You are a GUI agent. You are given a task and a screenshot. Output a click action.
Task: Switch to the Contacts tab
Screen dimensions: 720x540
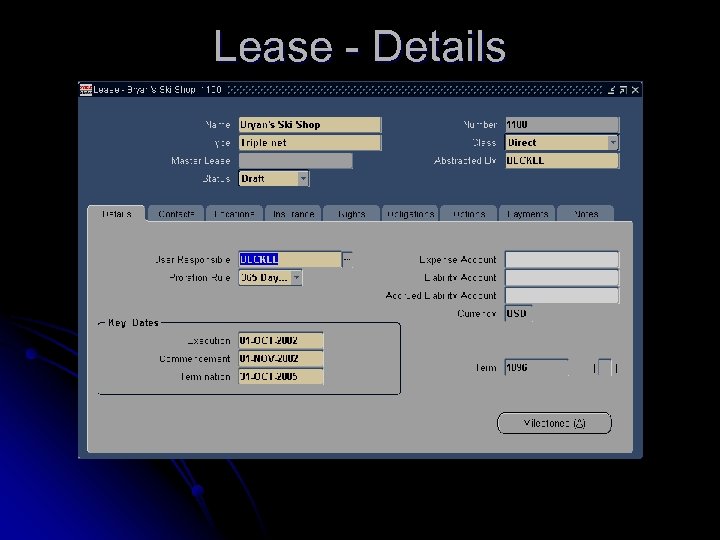point(176,214)
